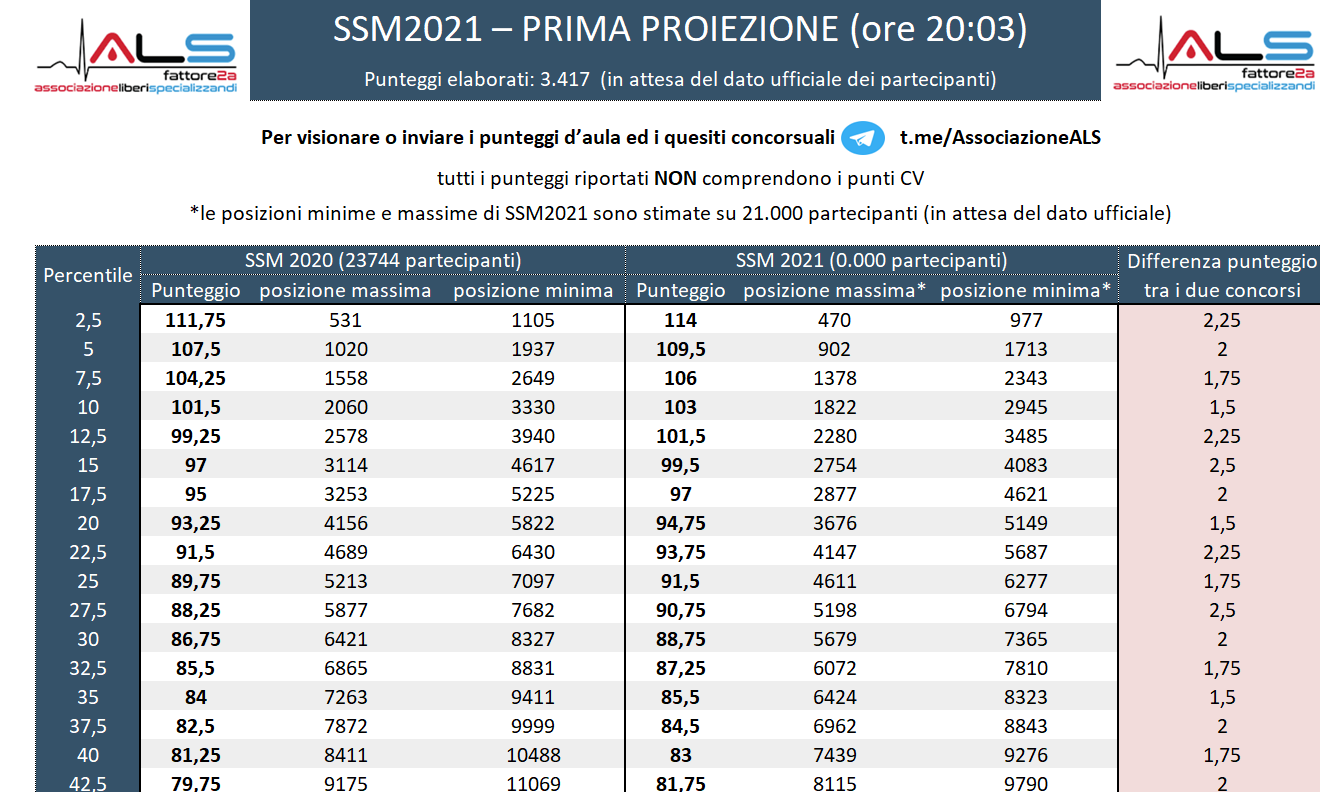Click the right ALS association logo
Screen dimensions: 1320x792
1215,58
